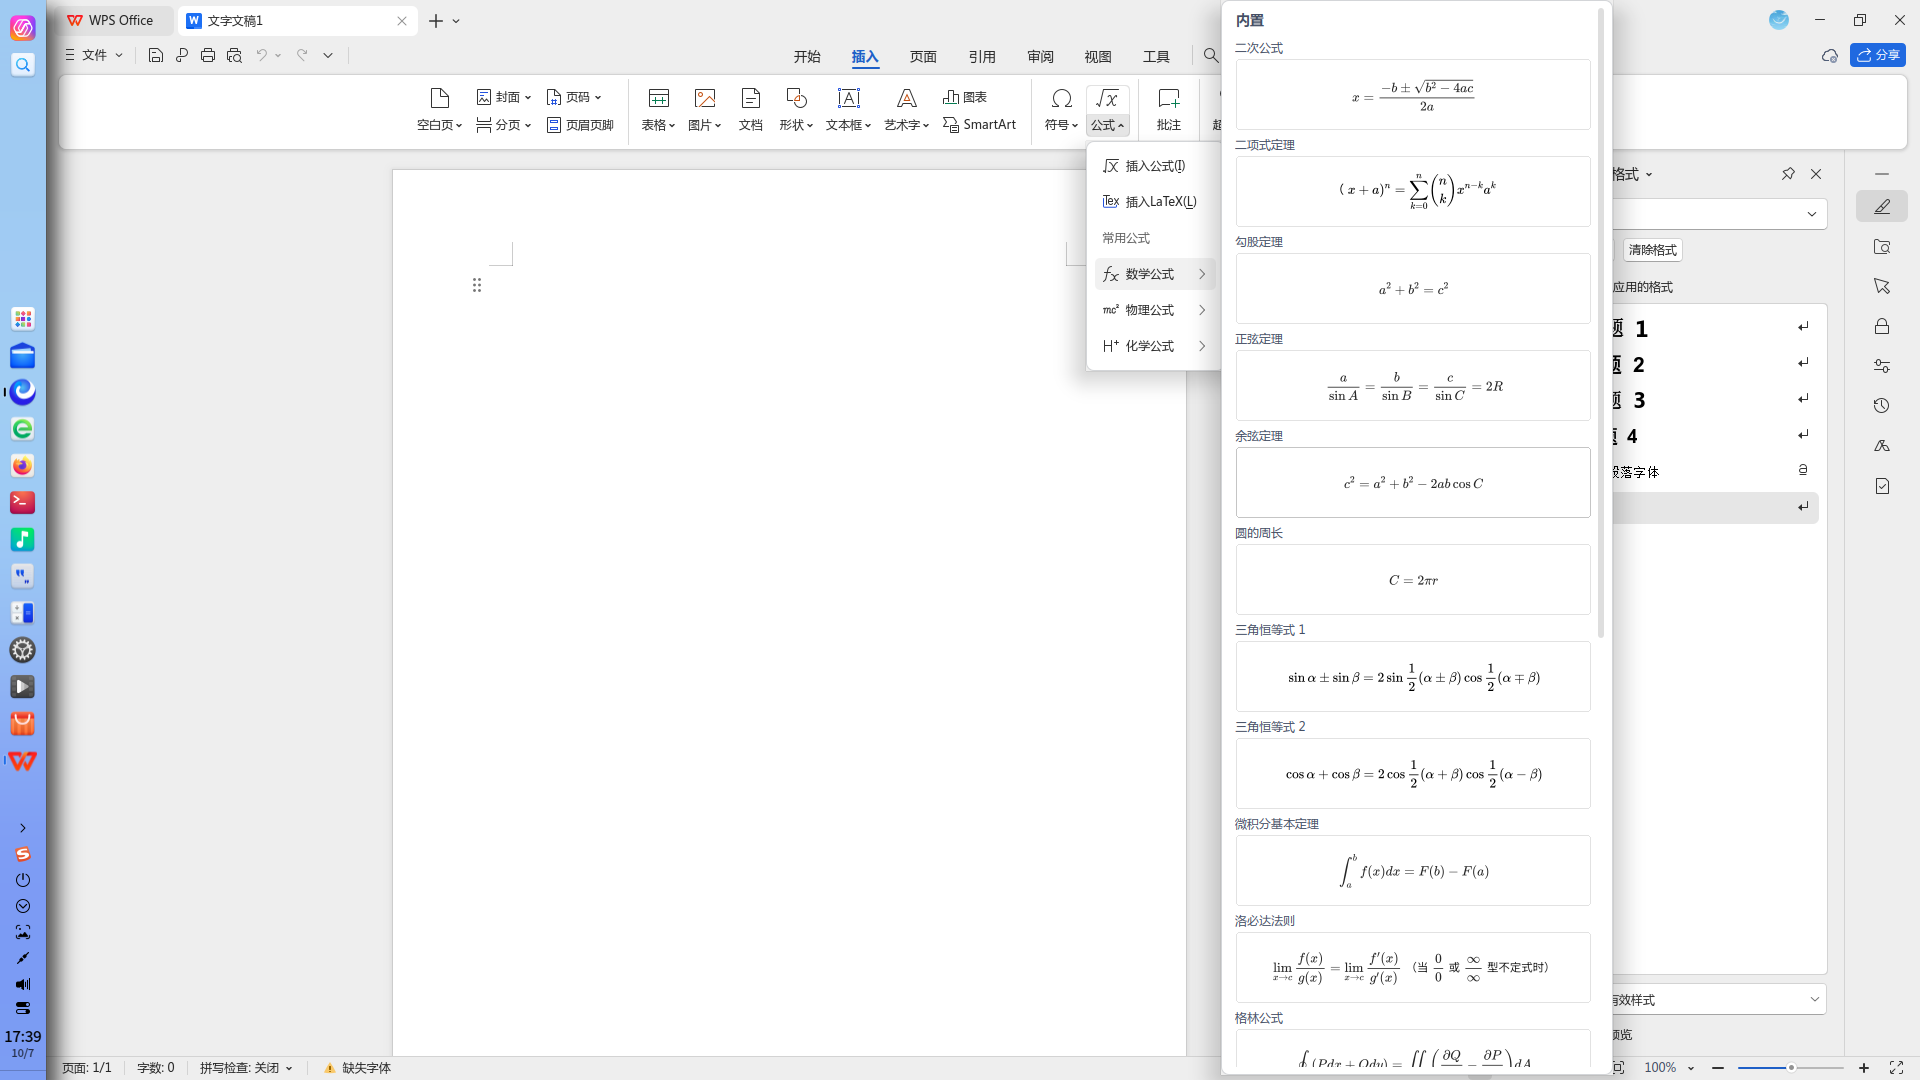Viewport: 1920px width, 1080px height.
Task: Pin the styles side panel
Action: [1788, 174]
